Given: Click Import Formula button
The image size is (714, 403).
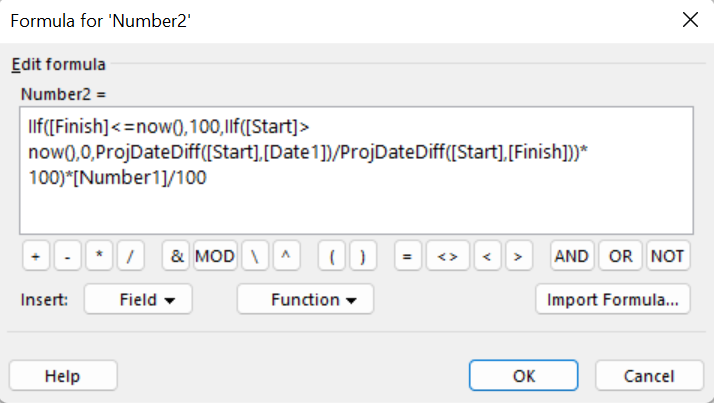Looking at the screenshot, I should (613, 299).
